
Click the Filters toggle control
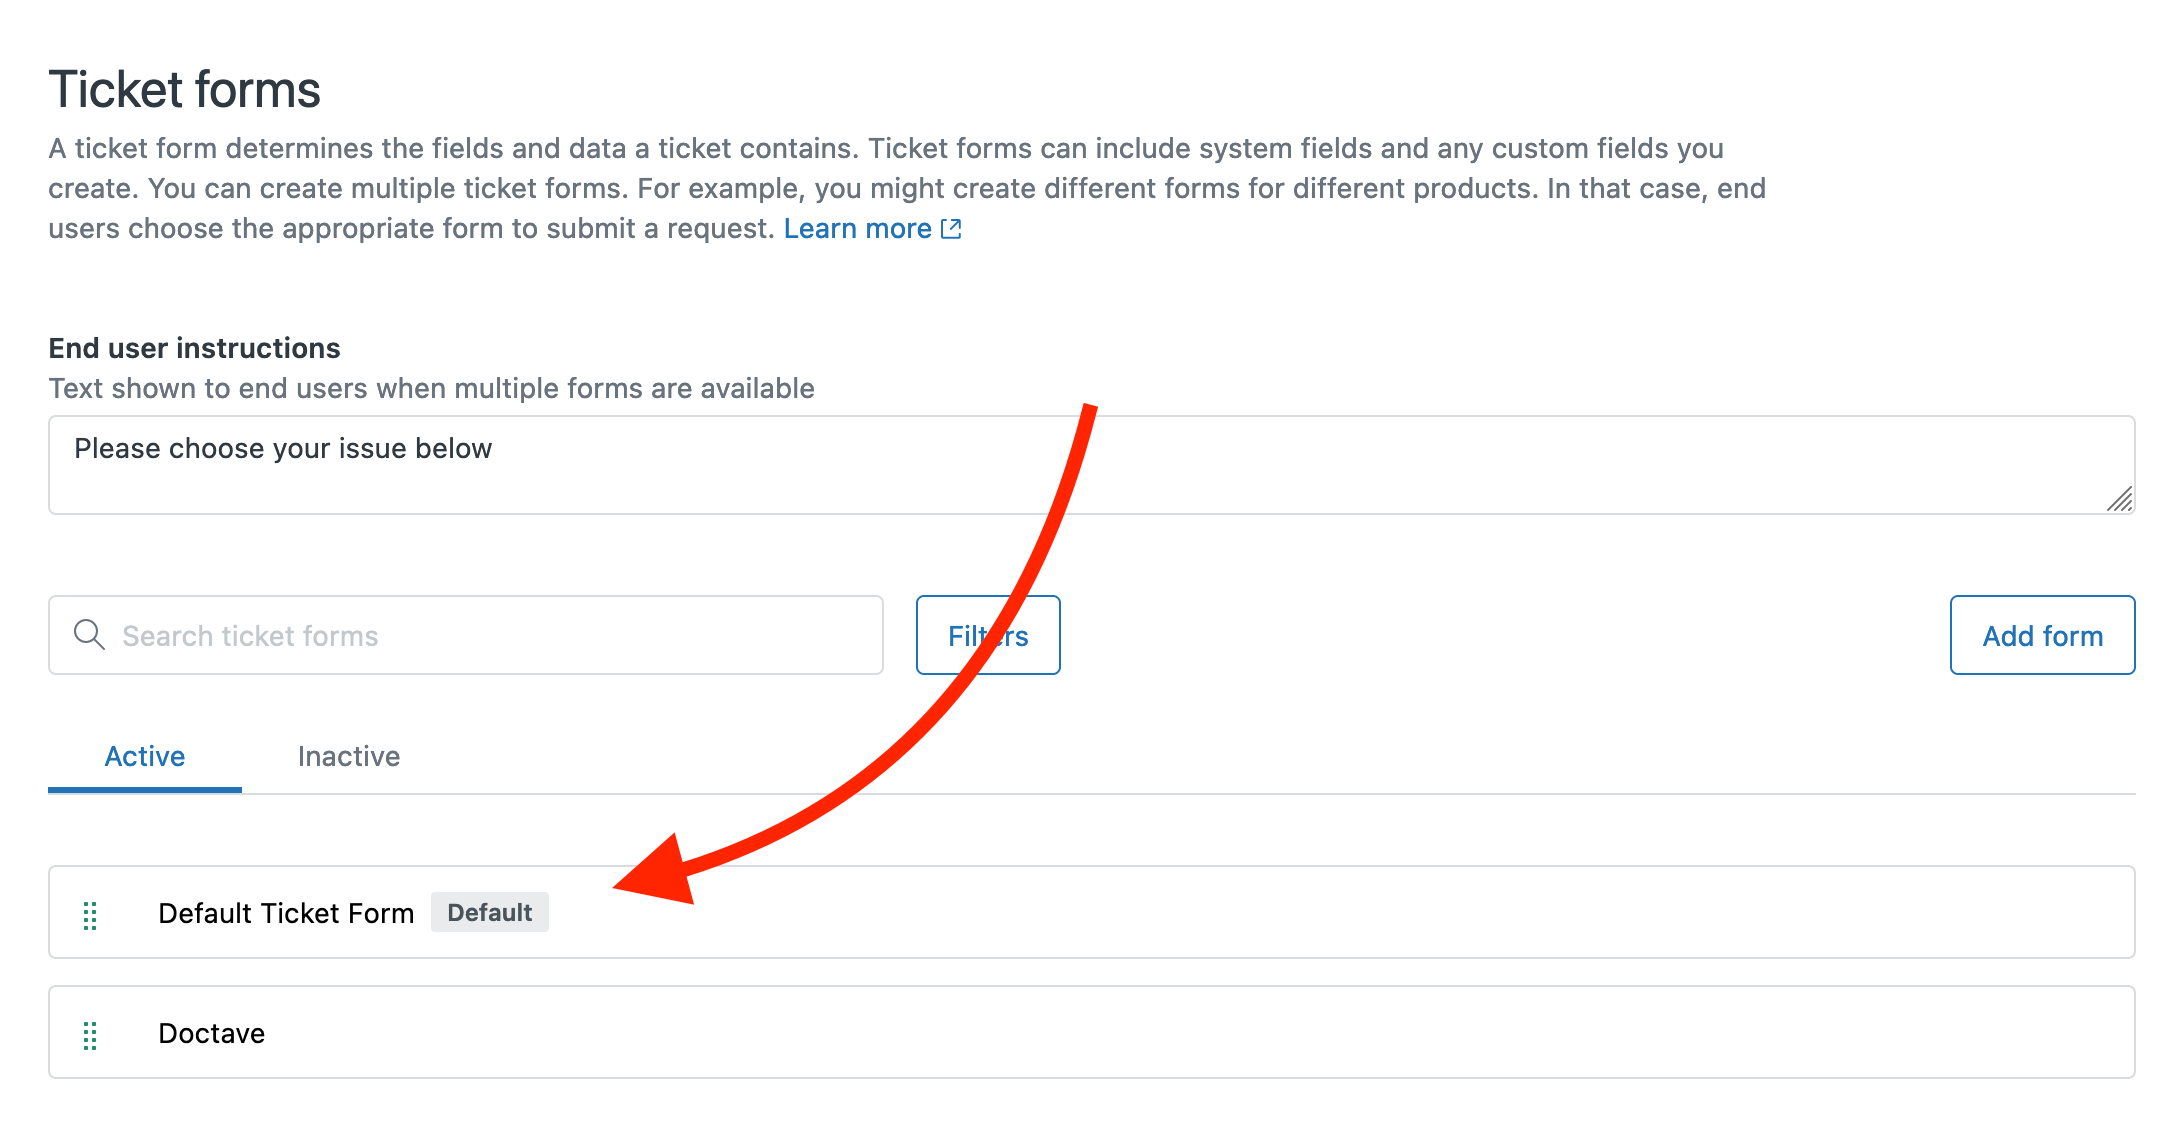[x=988, y=634]
